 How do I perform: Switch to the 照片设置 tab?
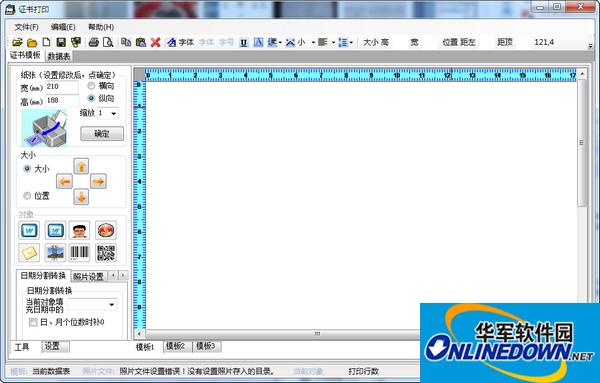89,276
